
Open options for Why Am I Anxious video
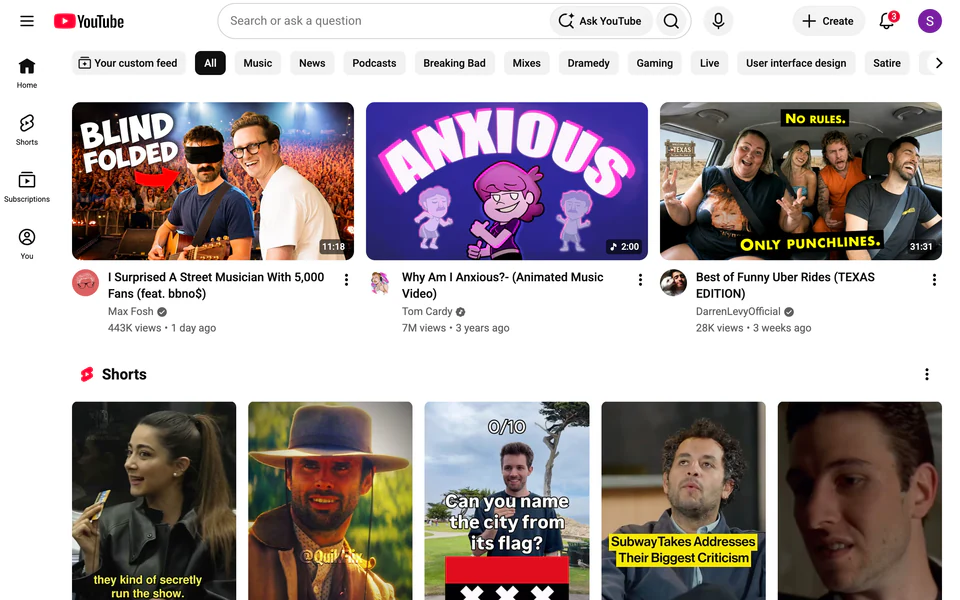(640, 280)
